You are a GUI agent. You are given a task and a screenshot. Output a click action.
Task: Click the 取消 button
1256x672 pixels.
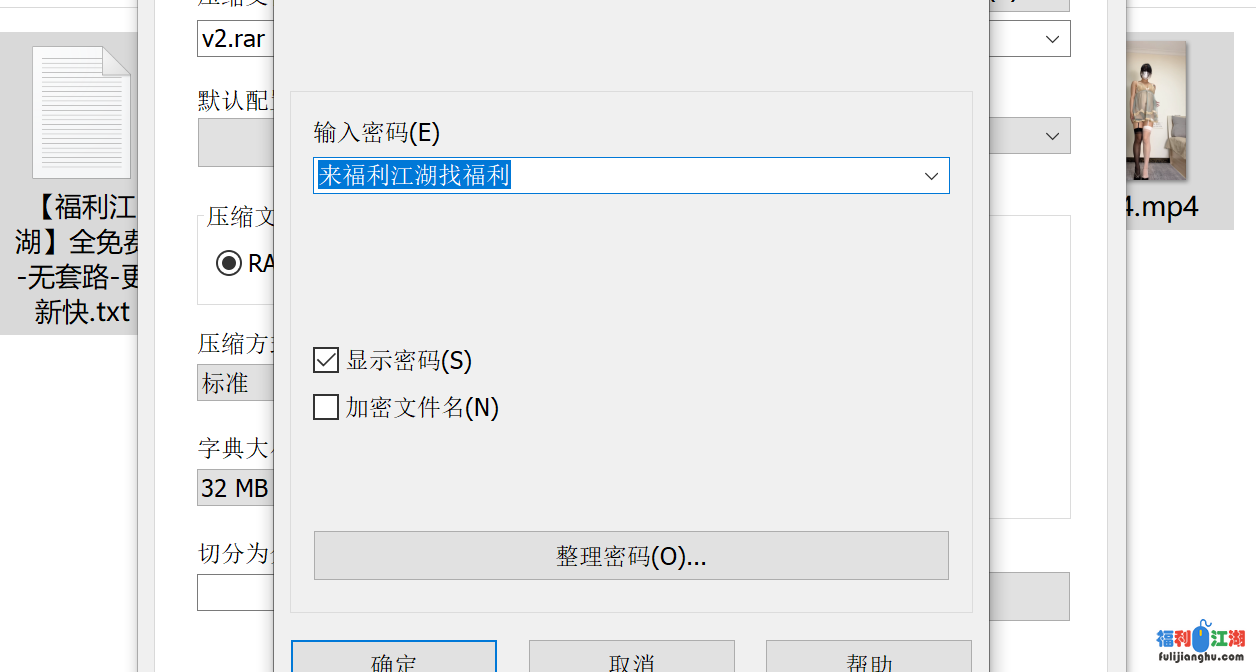[x=631, y=660]
